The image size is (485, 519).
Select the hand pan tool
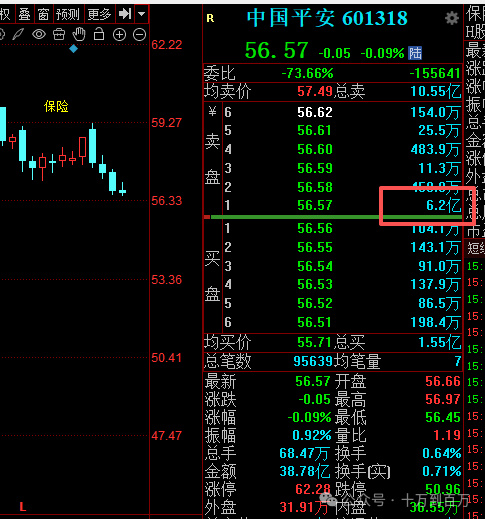click(79, 34)
